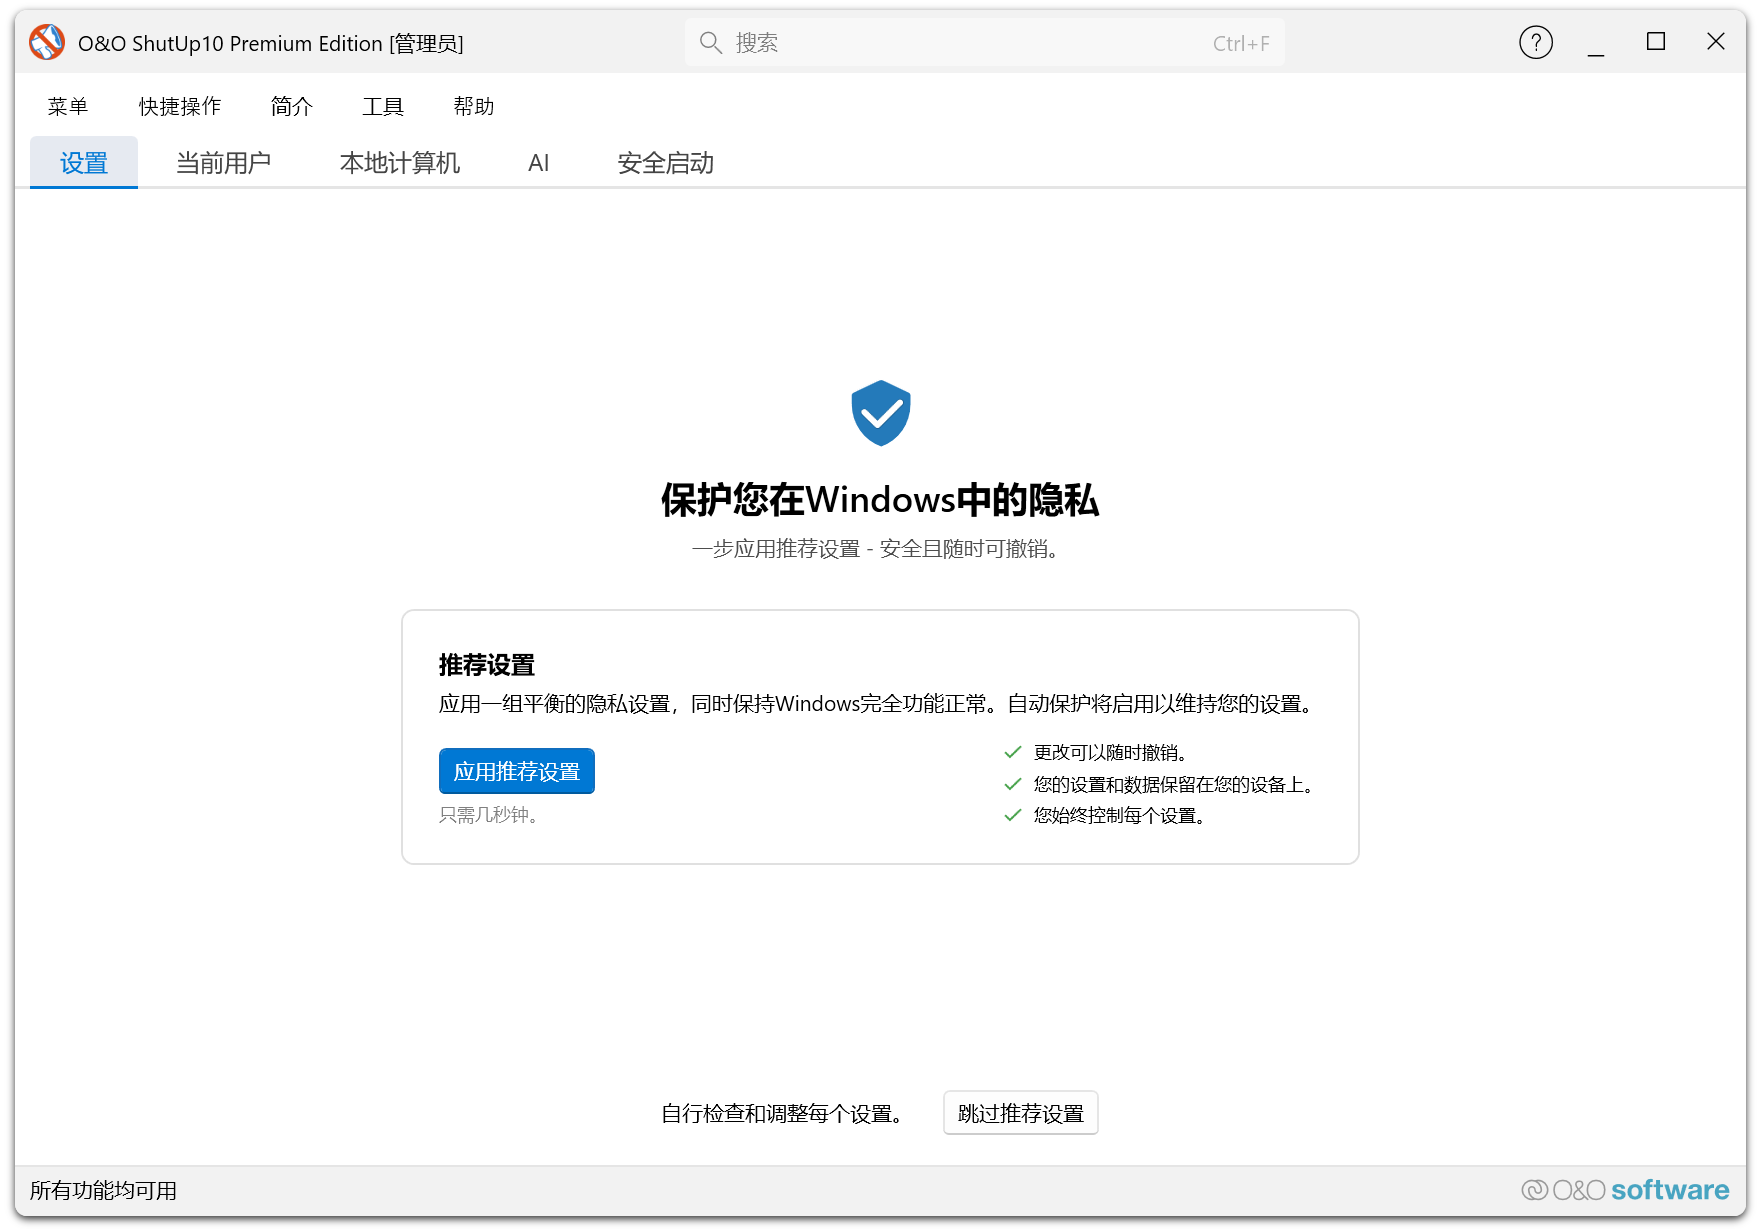Open the 菜单 menu

click(68, 106)
